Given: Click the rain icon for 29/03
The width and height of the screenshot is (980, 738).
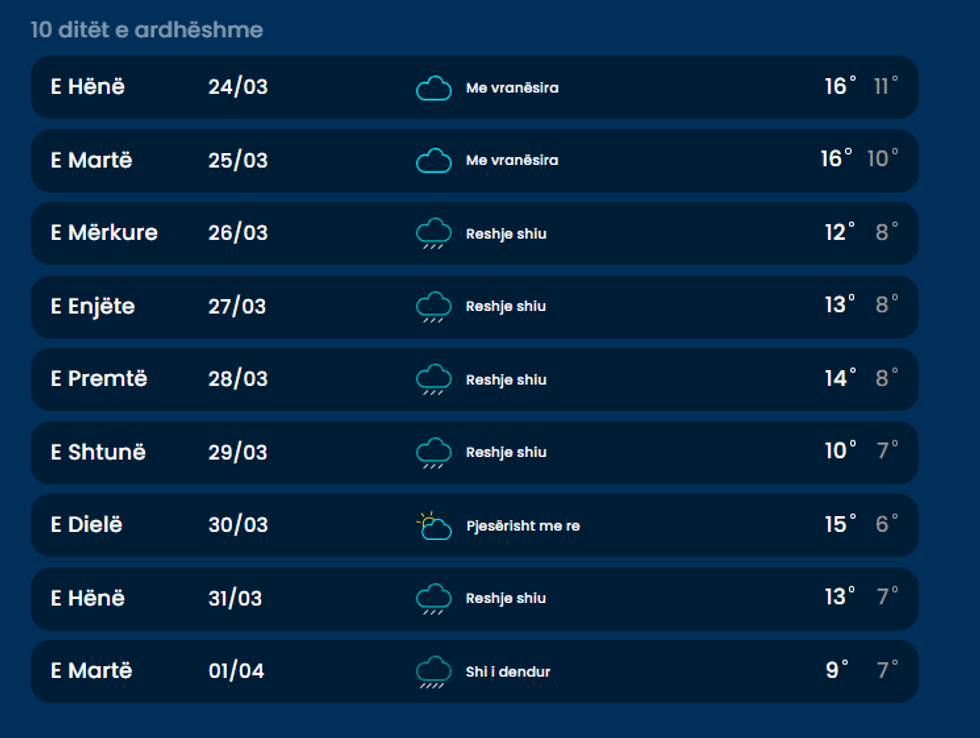Looking at the screenshot, I should click(x=433, y=452).
